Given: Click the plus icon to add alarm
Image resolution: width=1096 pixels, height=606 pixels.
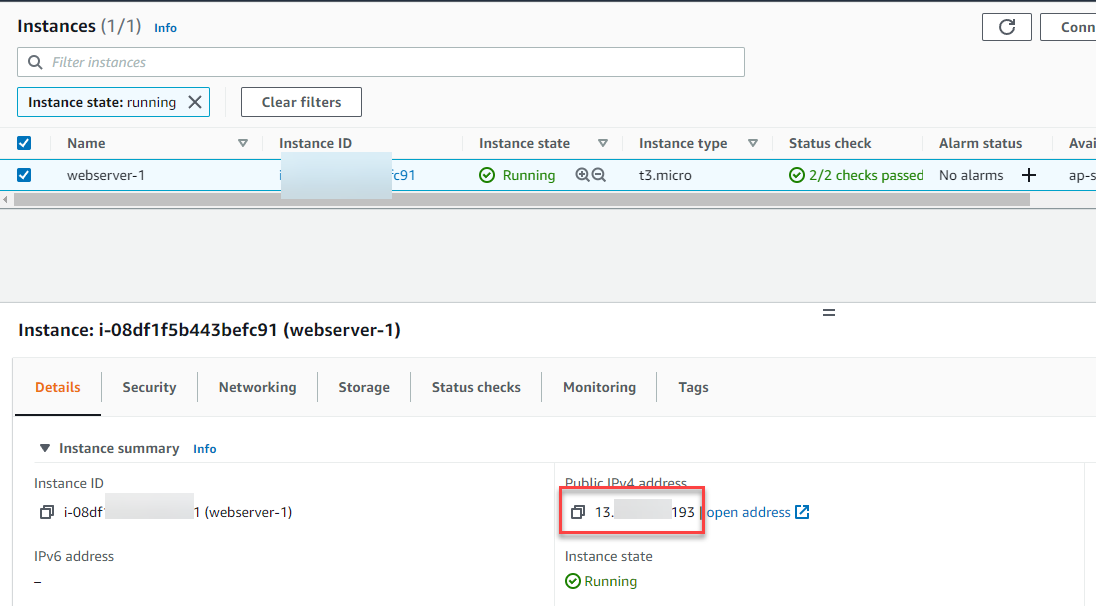Looking at the screenshot, I should [1028, 175].
